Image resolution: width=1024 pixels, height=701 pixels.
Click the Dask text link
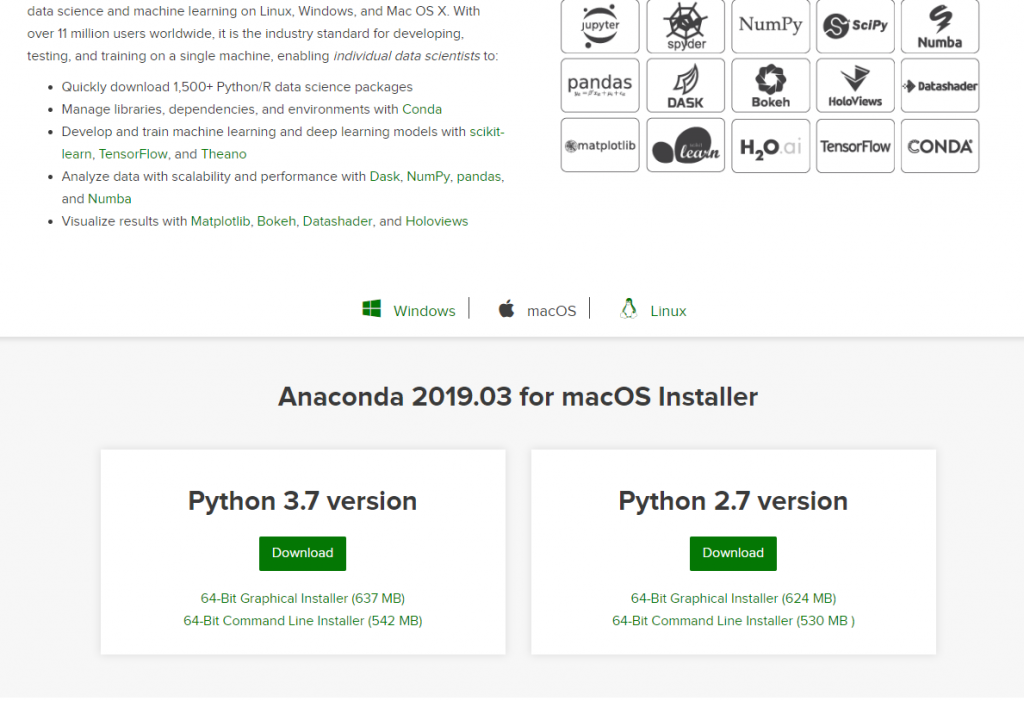pos(385,176)
